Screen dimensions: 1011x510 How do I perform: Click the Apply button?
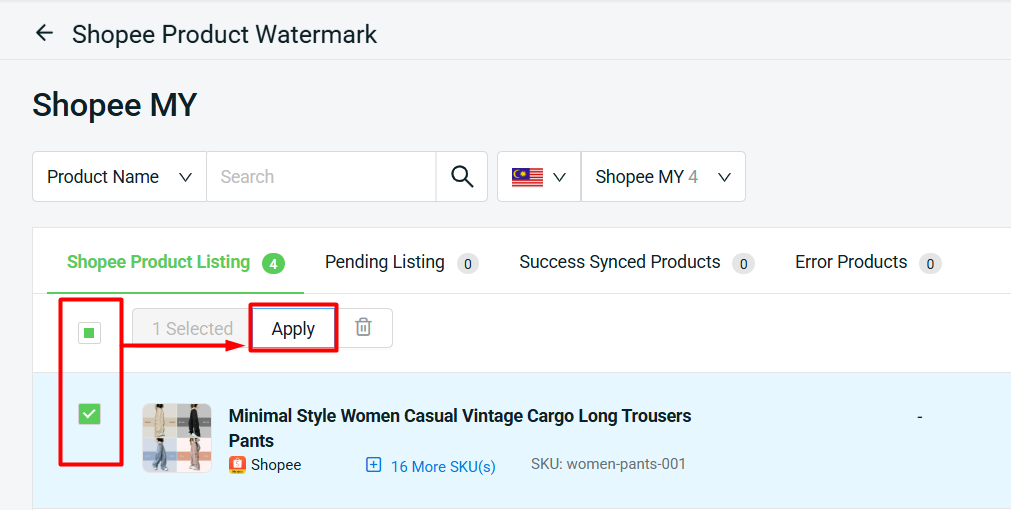pos(293,328)
